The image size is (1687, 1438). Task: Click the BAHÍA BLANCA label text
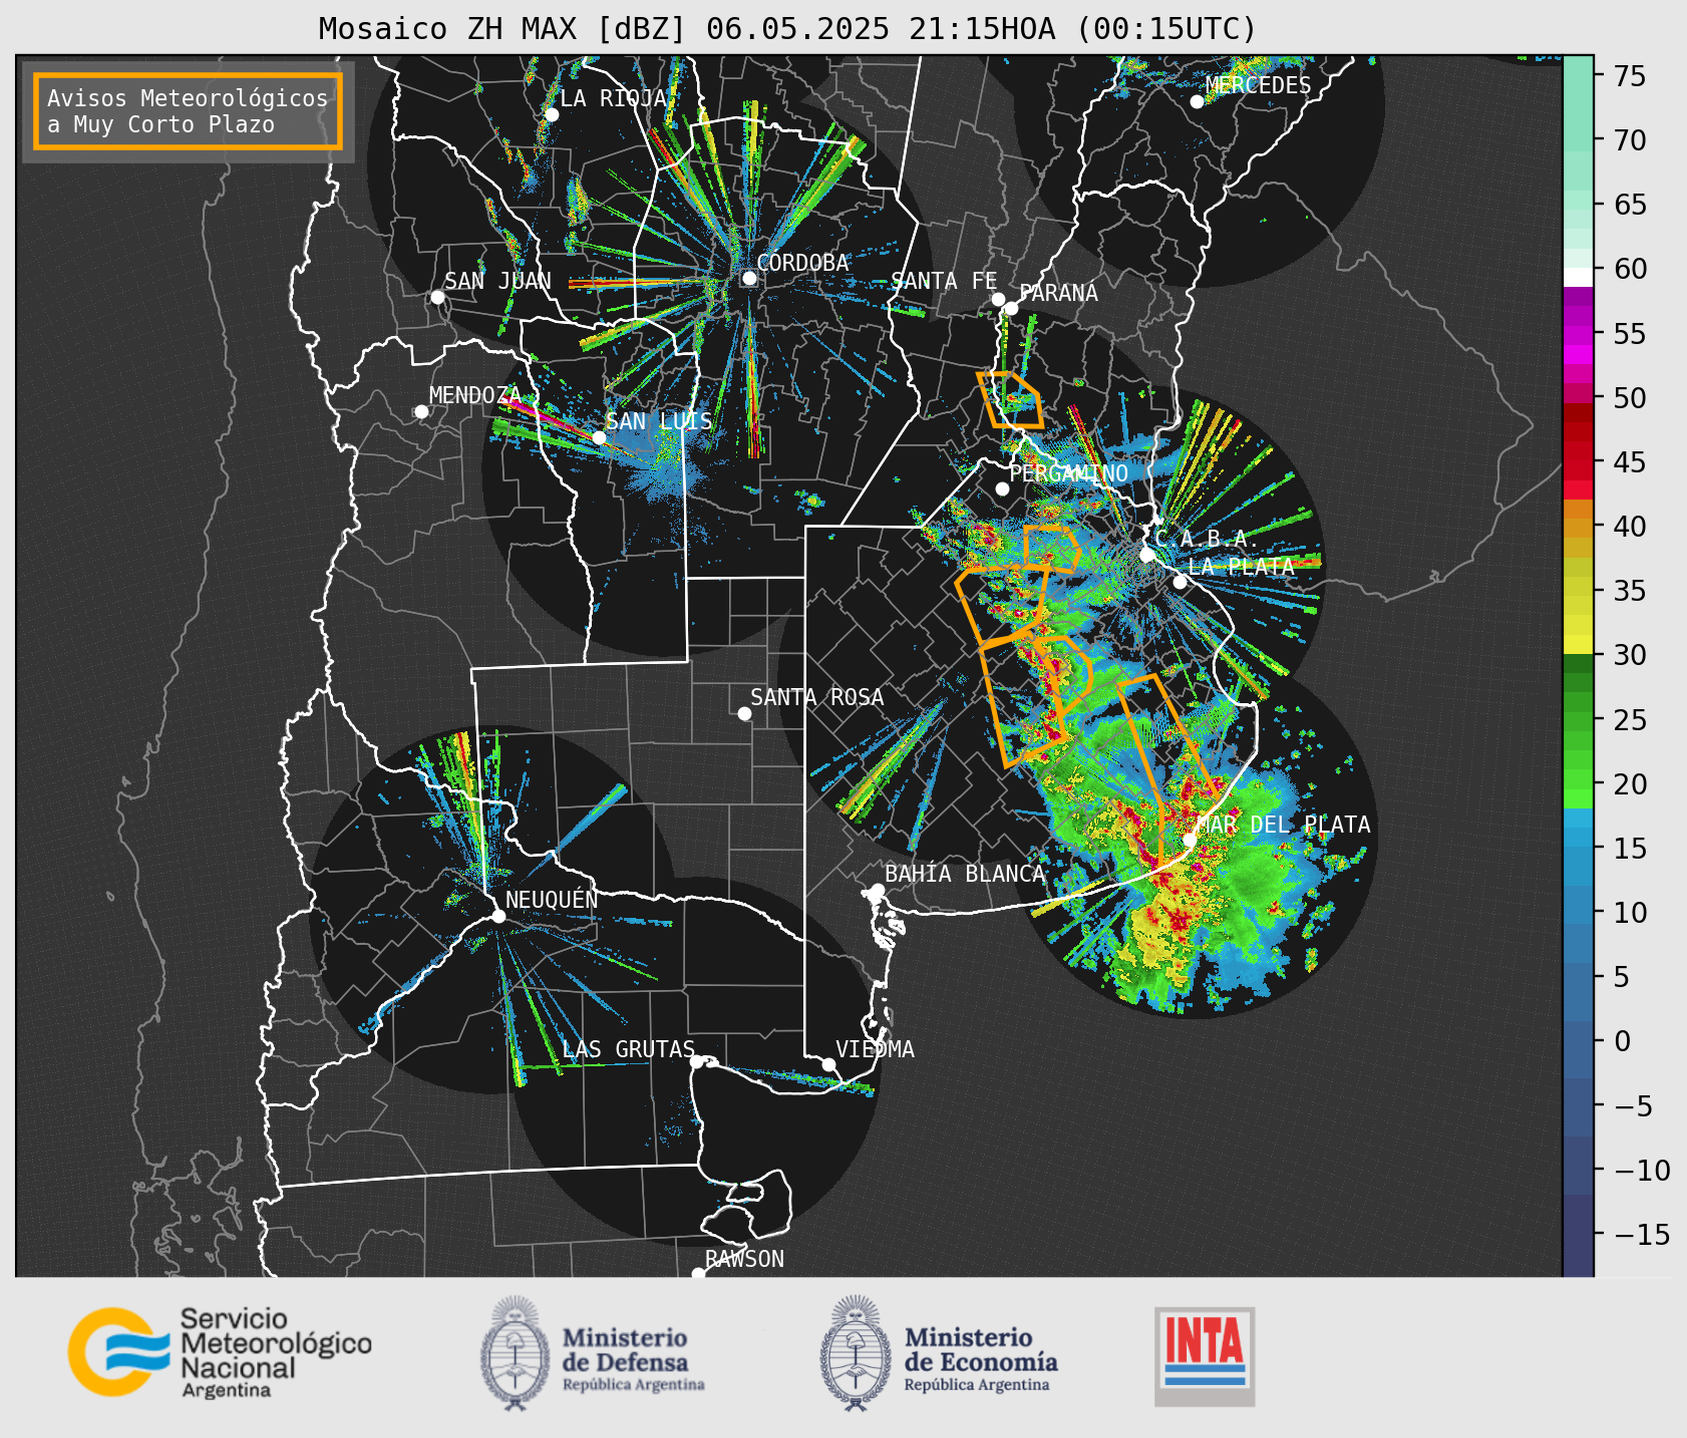(965, 873)
